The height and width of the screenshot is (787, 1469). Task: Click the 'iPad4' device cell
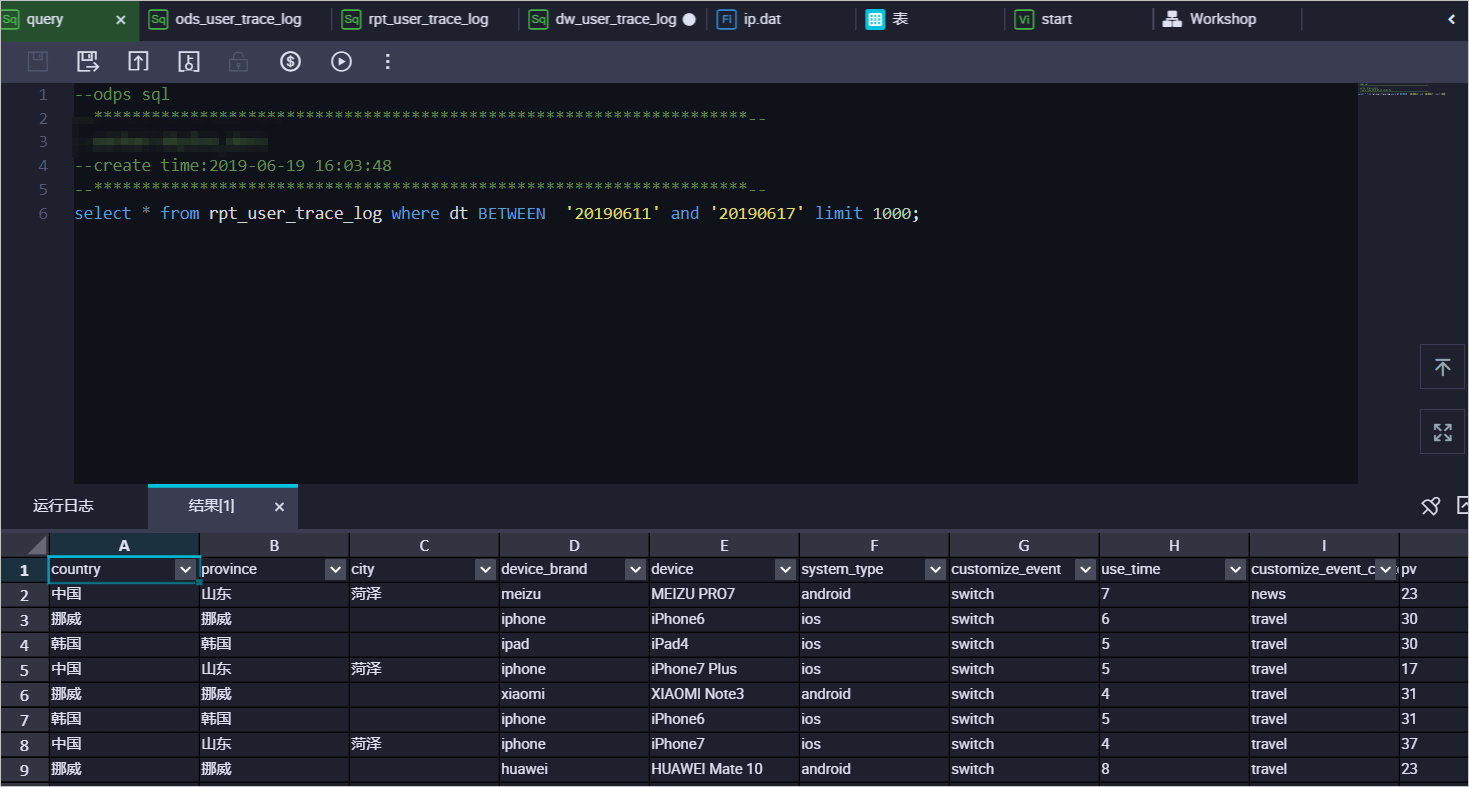tap(724, 644)
